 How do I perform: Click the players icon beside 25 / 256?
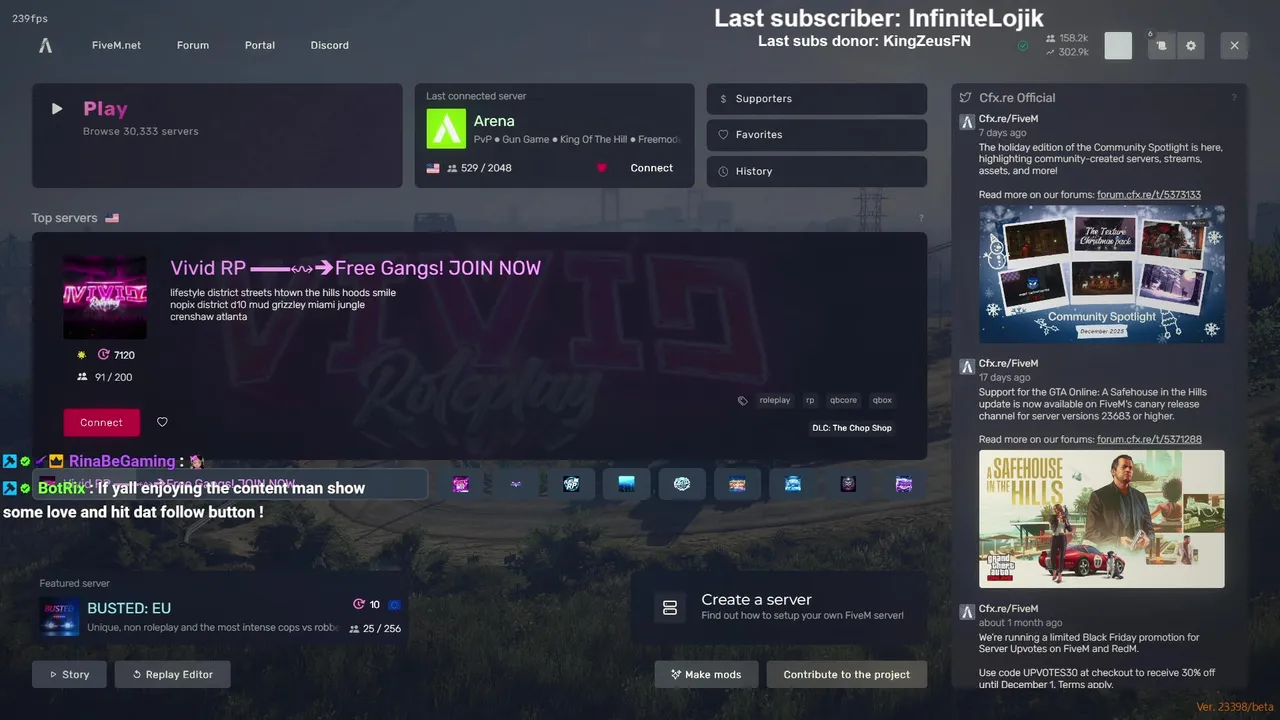[354, 629]
